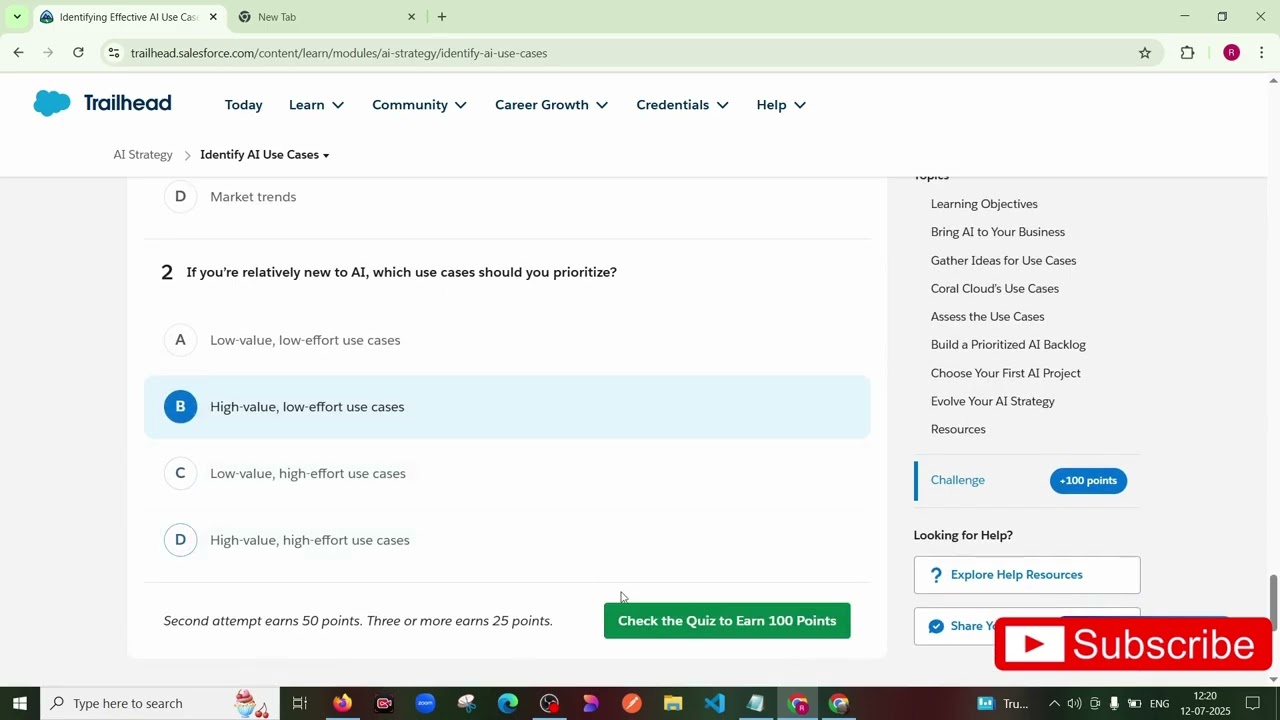Jump to Coral Cloud's Use Cases

[995, 289]
